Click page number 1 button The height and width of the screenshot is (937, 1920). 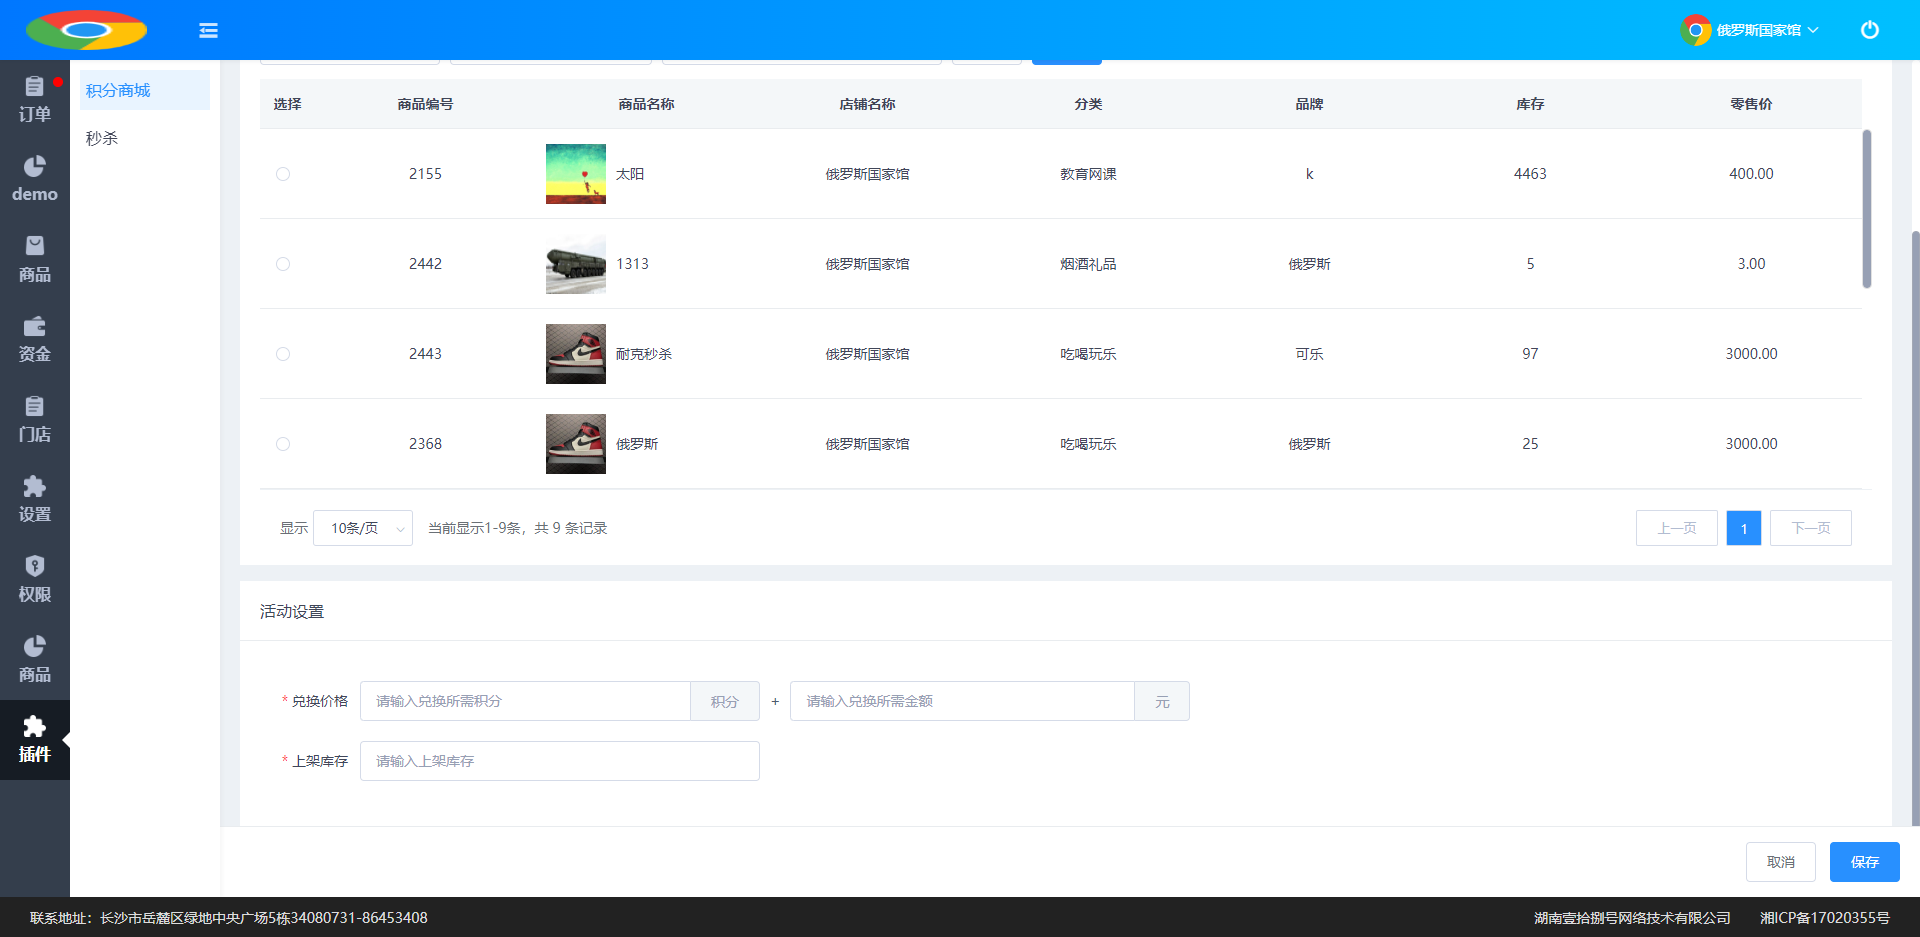[1744, 528]
